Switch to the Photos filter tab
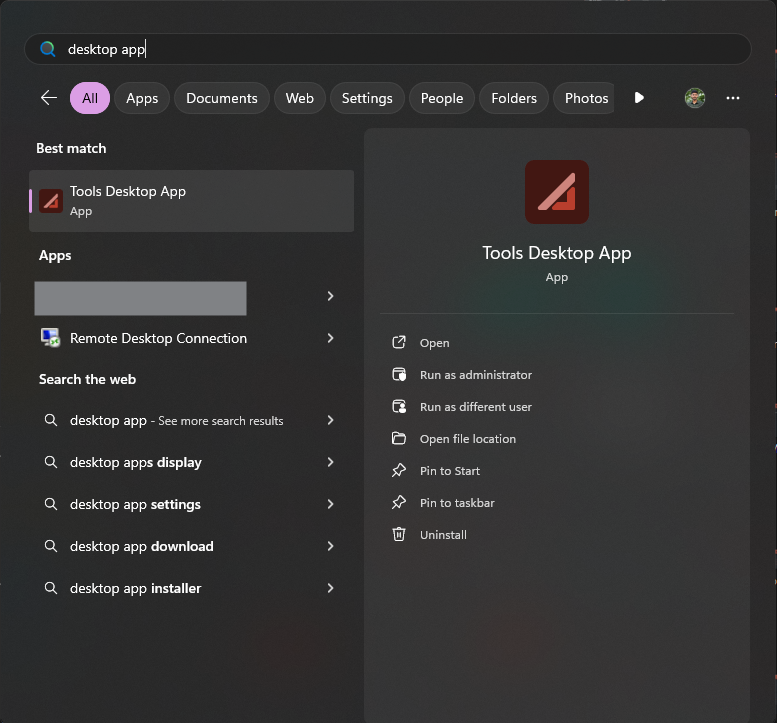This screenshot has height=723, width=777. [585, 98]
